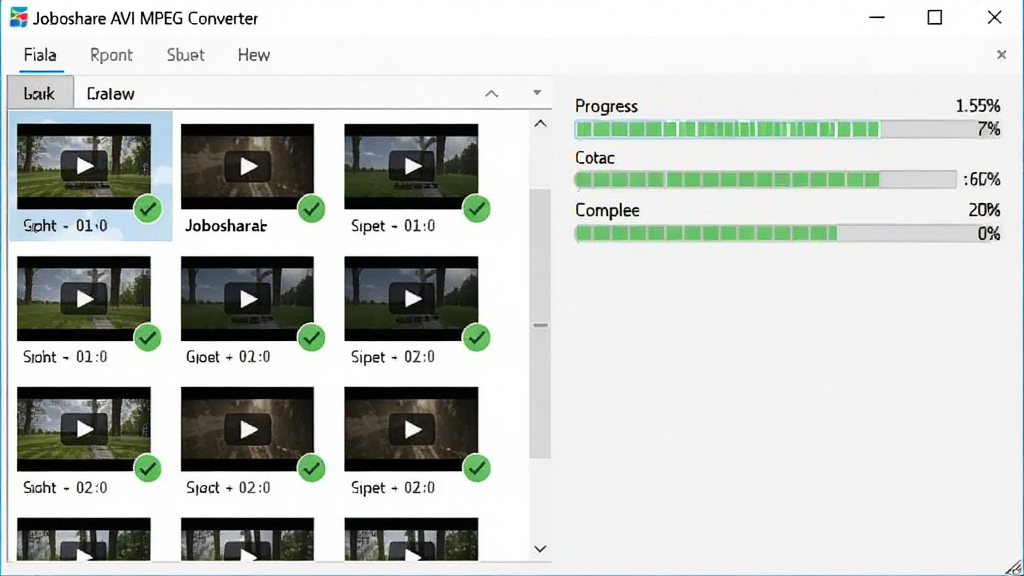The width and height of the screenshot is (1024, 576).
Task: Toggle checkmark on 'Gioet + 02:0' item
Action: [x=312, y=338]
